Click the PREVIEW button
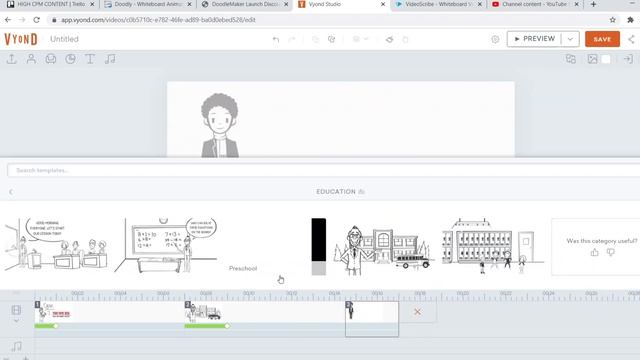The width and height of the screenshot is (640, 360). [534, 39]
